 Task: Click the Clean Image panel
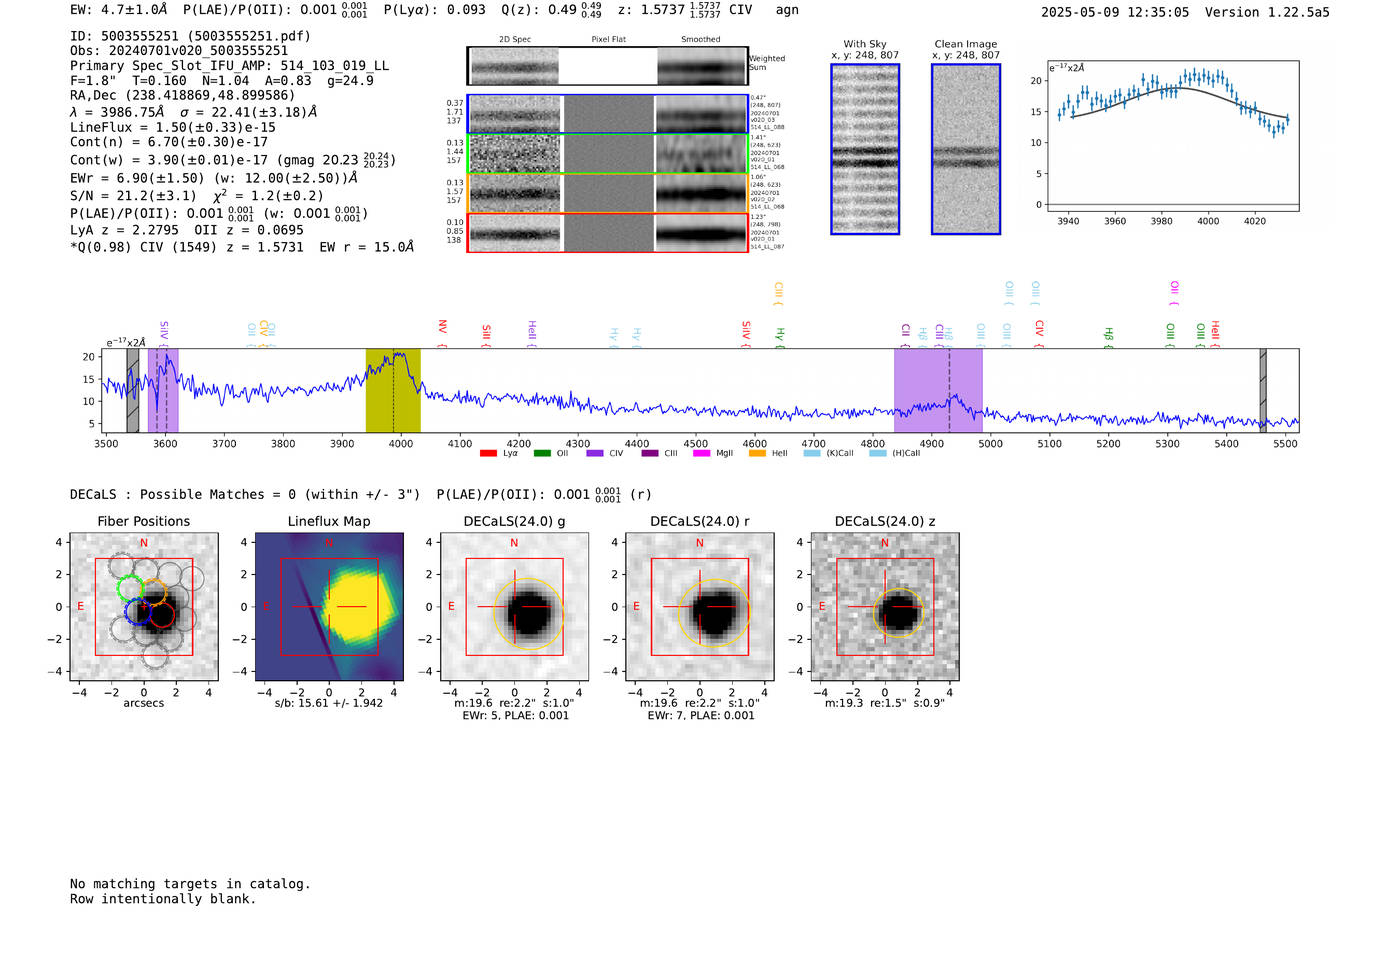[x=966, y=149]
